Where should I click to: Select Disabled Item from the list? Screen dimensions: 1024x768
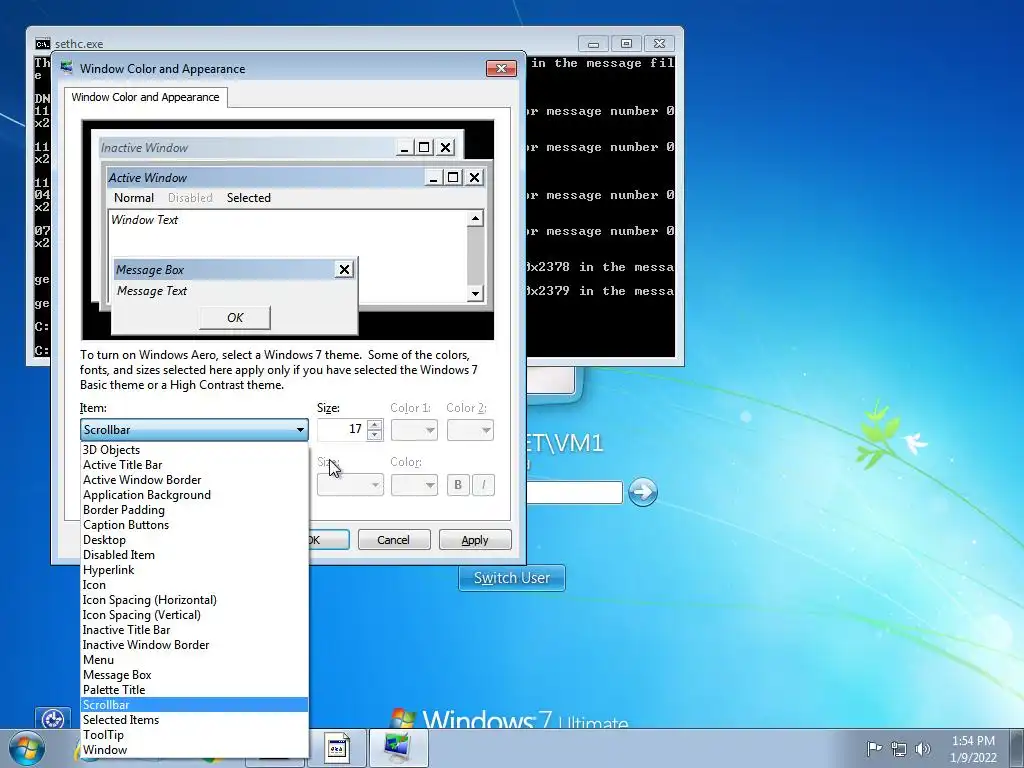coord(194,555)
